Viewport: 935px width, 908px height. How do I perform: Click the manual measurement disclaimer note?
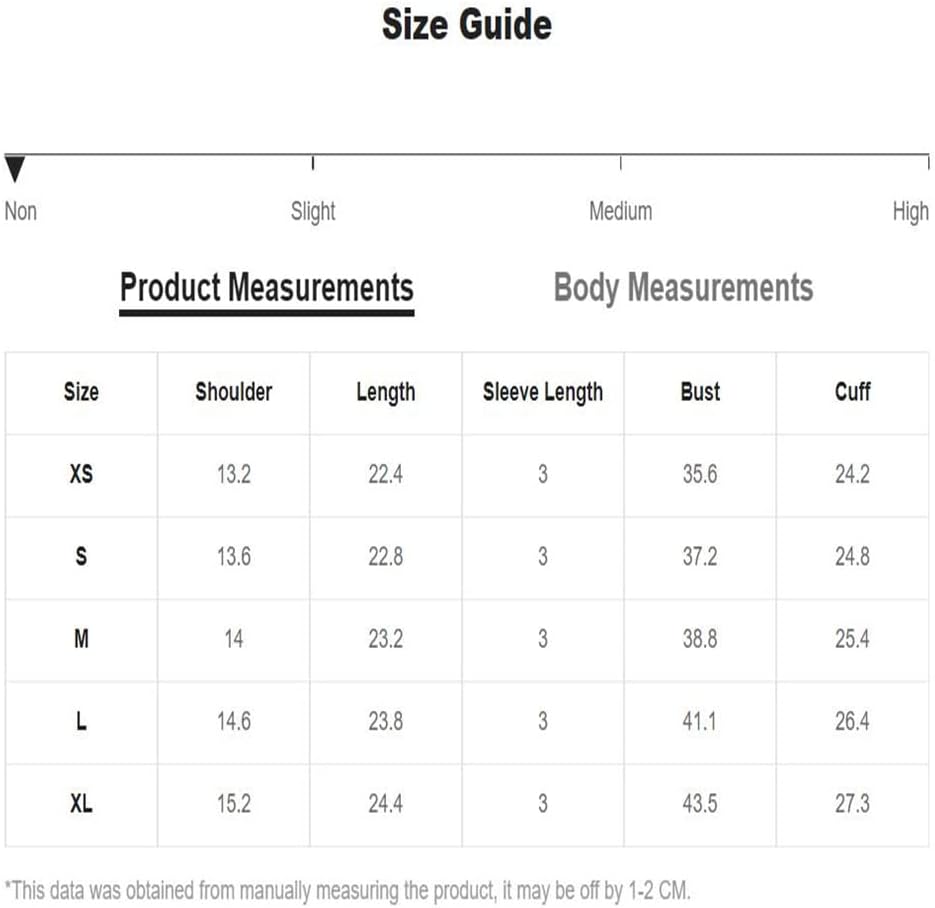tap(347, 891)
